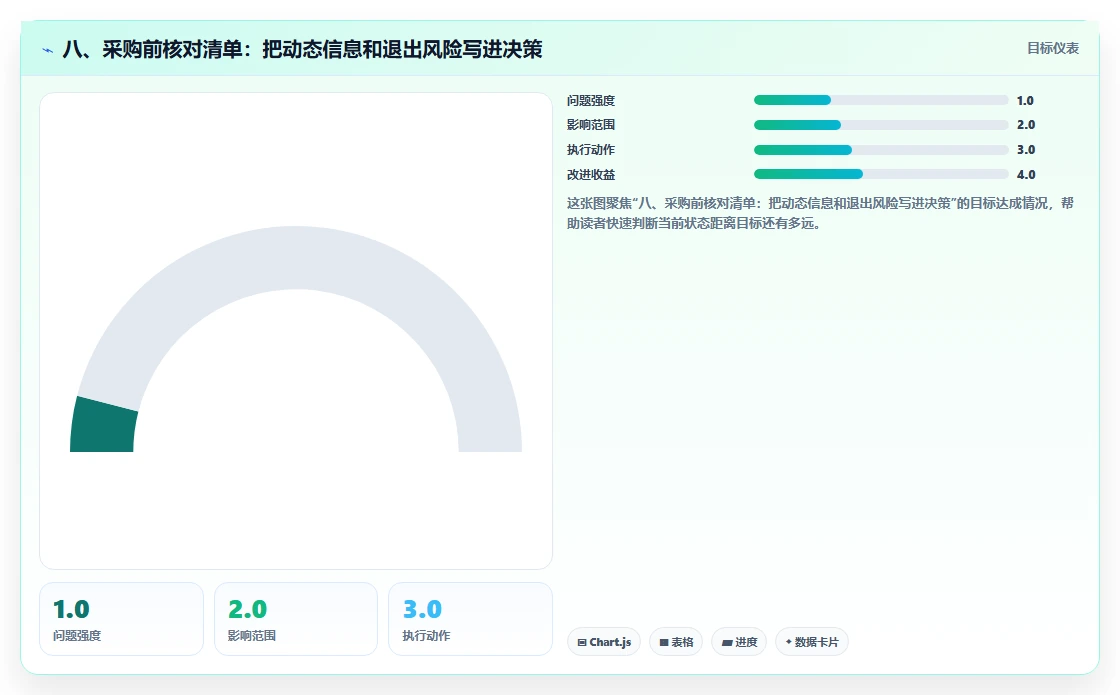Click the 进度 tag chip
Screen dimensions: 1120x695
click(x=739, y=642)
